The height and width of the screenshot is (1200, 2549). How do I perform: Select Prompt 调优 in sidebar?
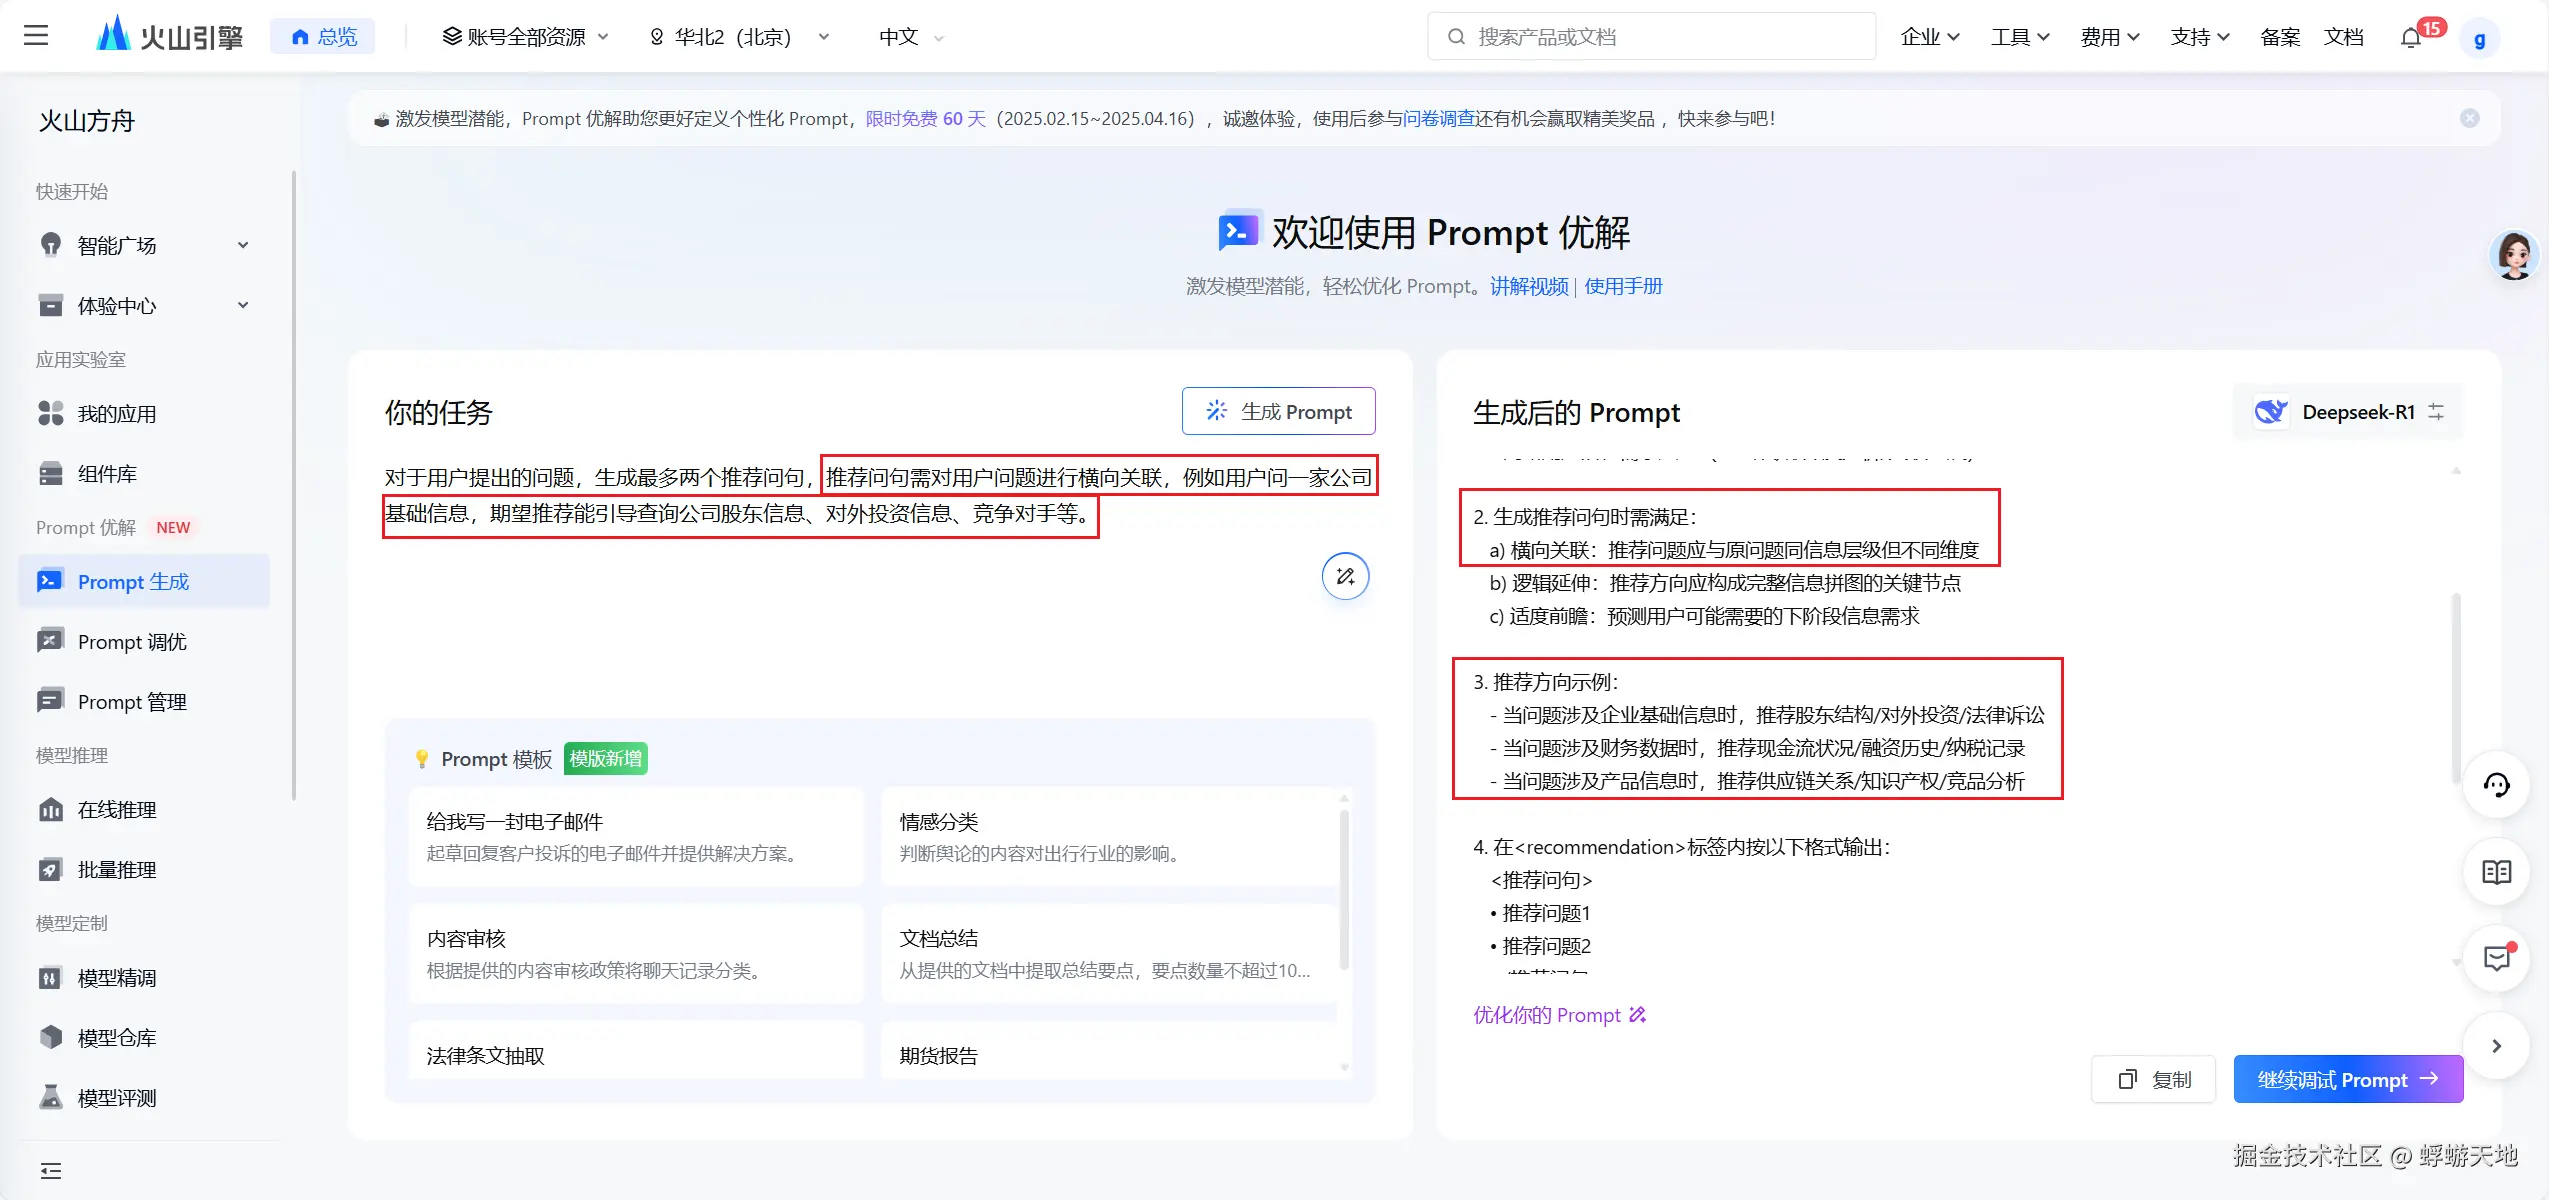pyautogui.click(x=132, y=642)
